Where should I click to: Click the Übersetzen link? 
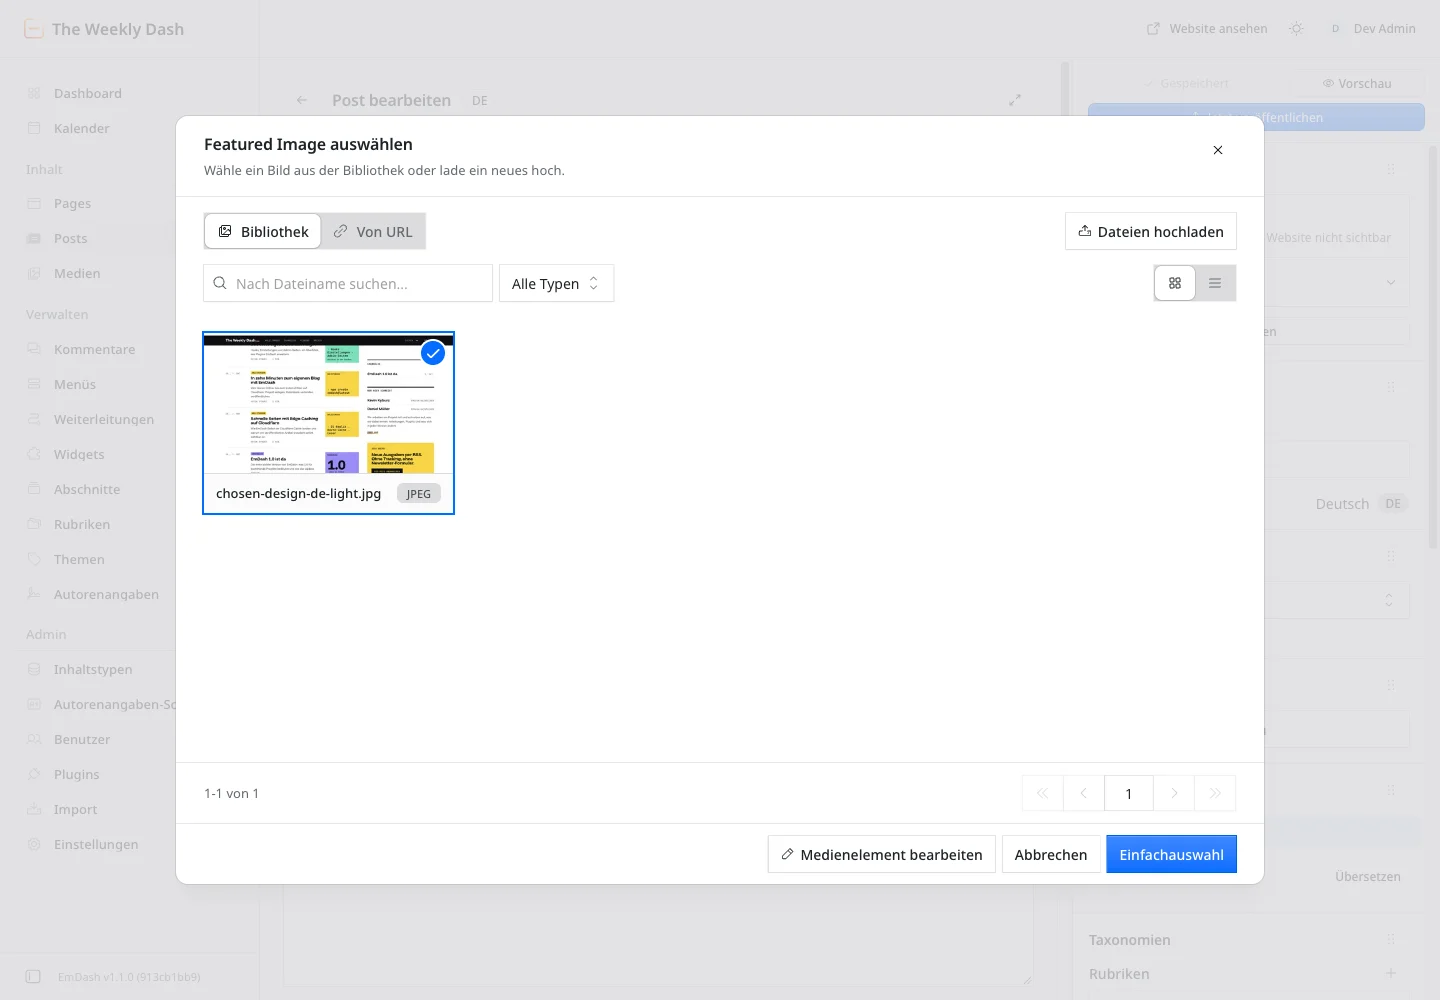1367,876
